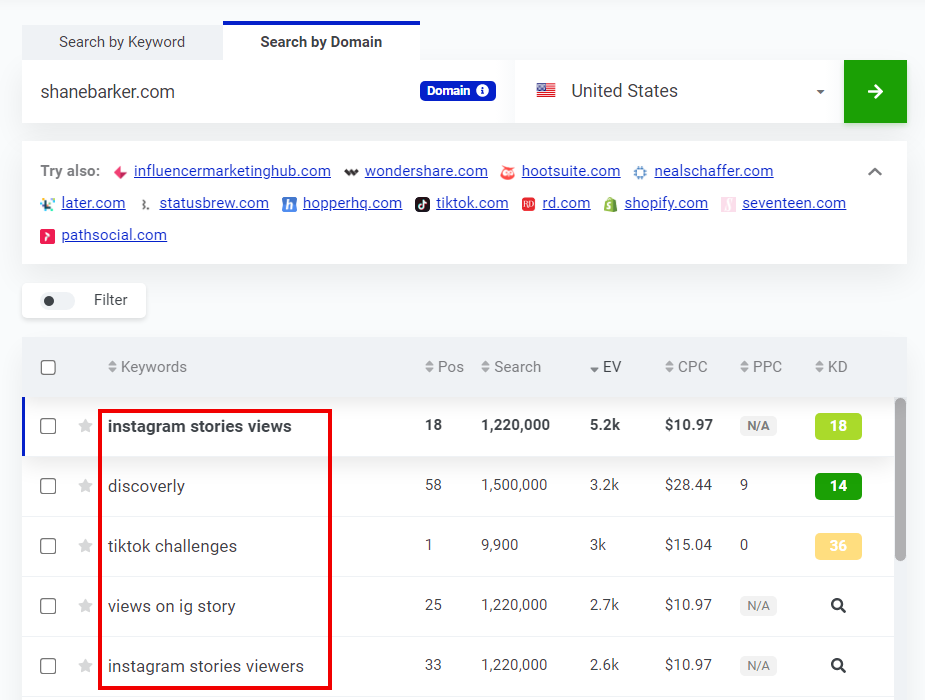Click the dark green KD 14 badge
This screenshot has width=925, height=700.
click(838, 486)
